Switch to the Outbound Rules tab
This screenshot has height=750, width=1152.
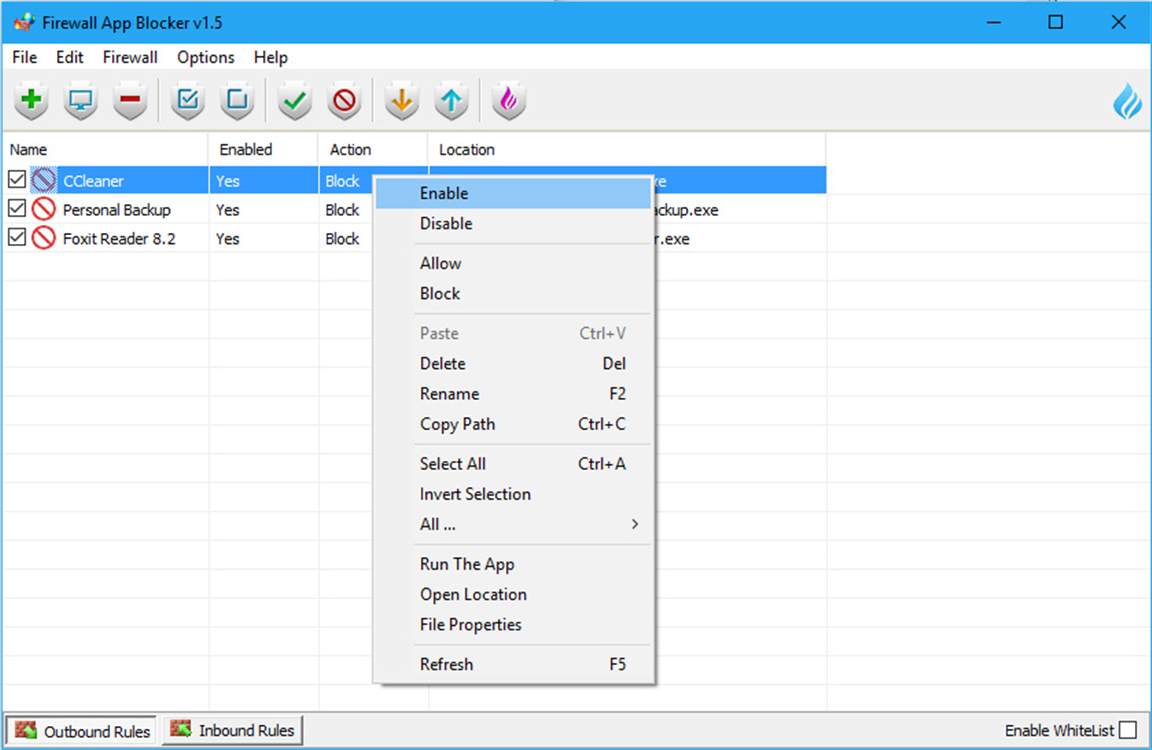(x=82, y=731)
